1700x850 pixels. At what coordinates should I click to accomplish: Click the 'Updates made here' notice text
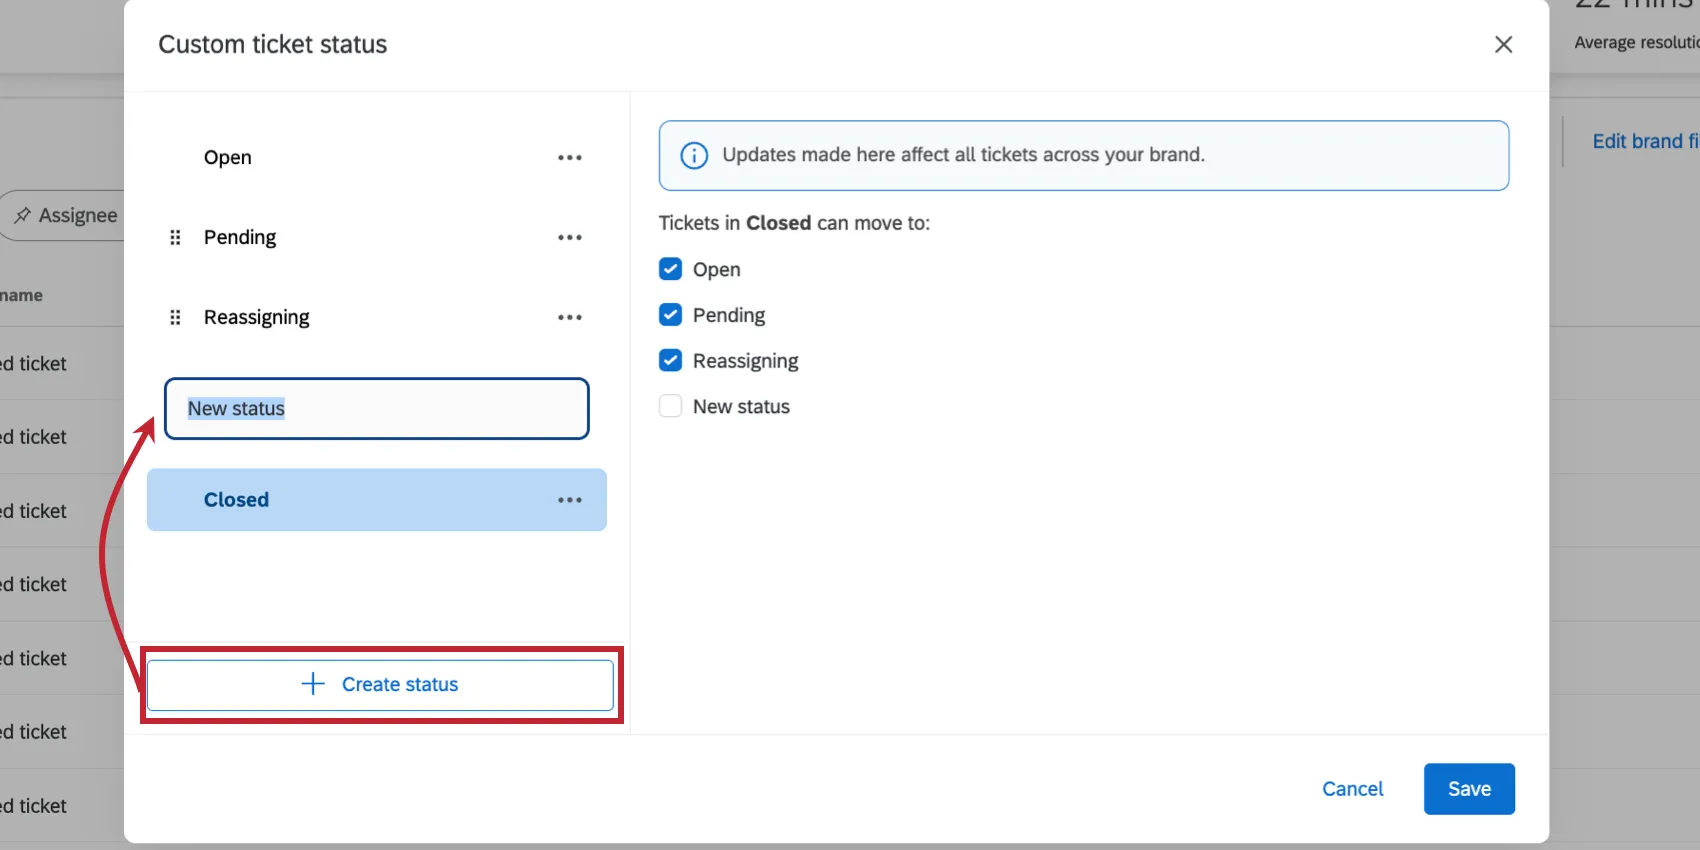(963, 155)
